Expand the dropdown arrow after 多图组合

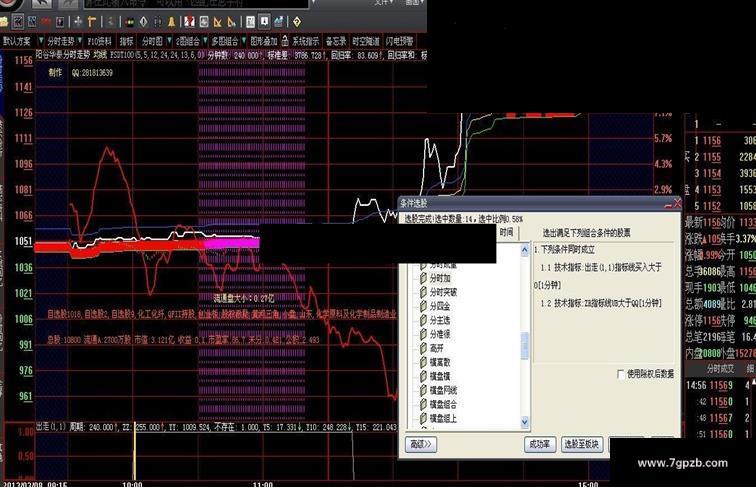244,41
